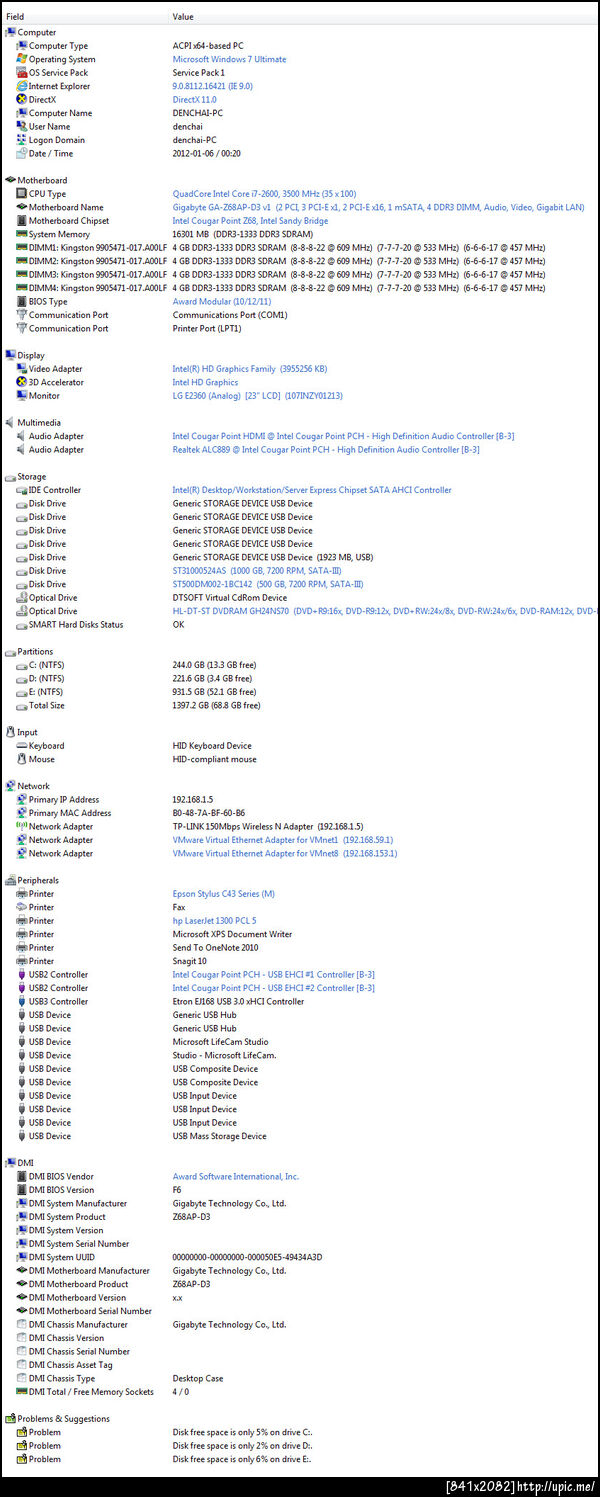Open the Intel Cougar Point USB EHCI #1 link
This screenshot has width=600, height=1497.
(273, 975)
